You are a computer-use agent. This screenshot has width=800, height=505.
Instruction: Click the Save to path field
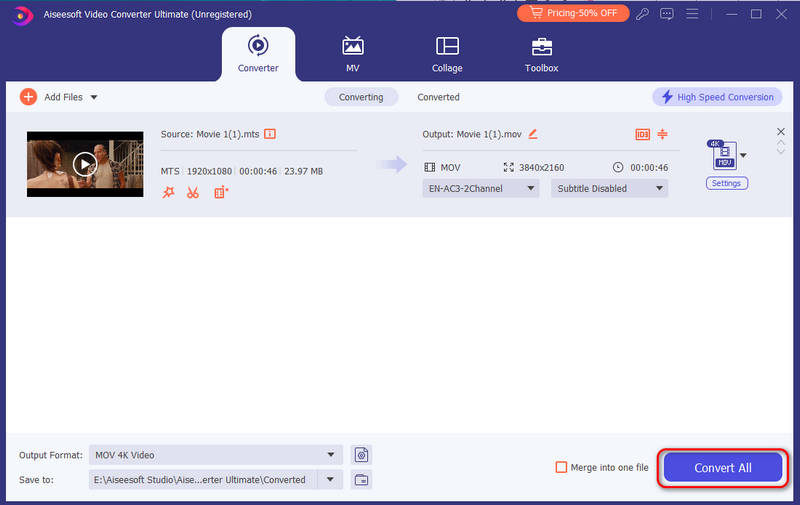click(x=203, y=479)
